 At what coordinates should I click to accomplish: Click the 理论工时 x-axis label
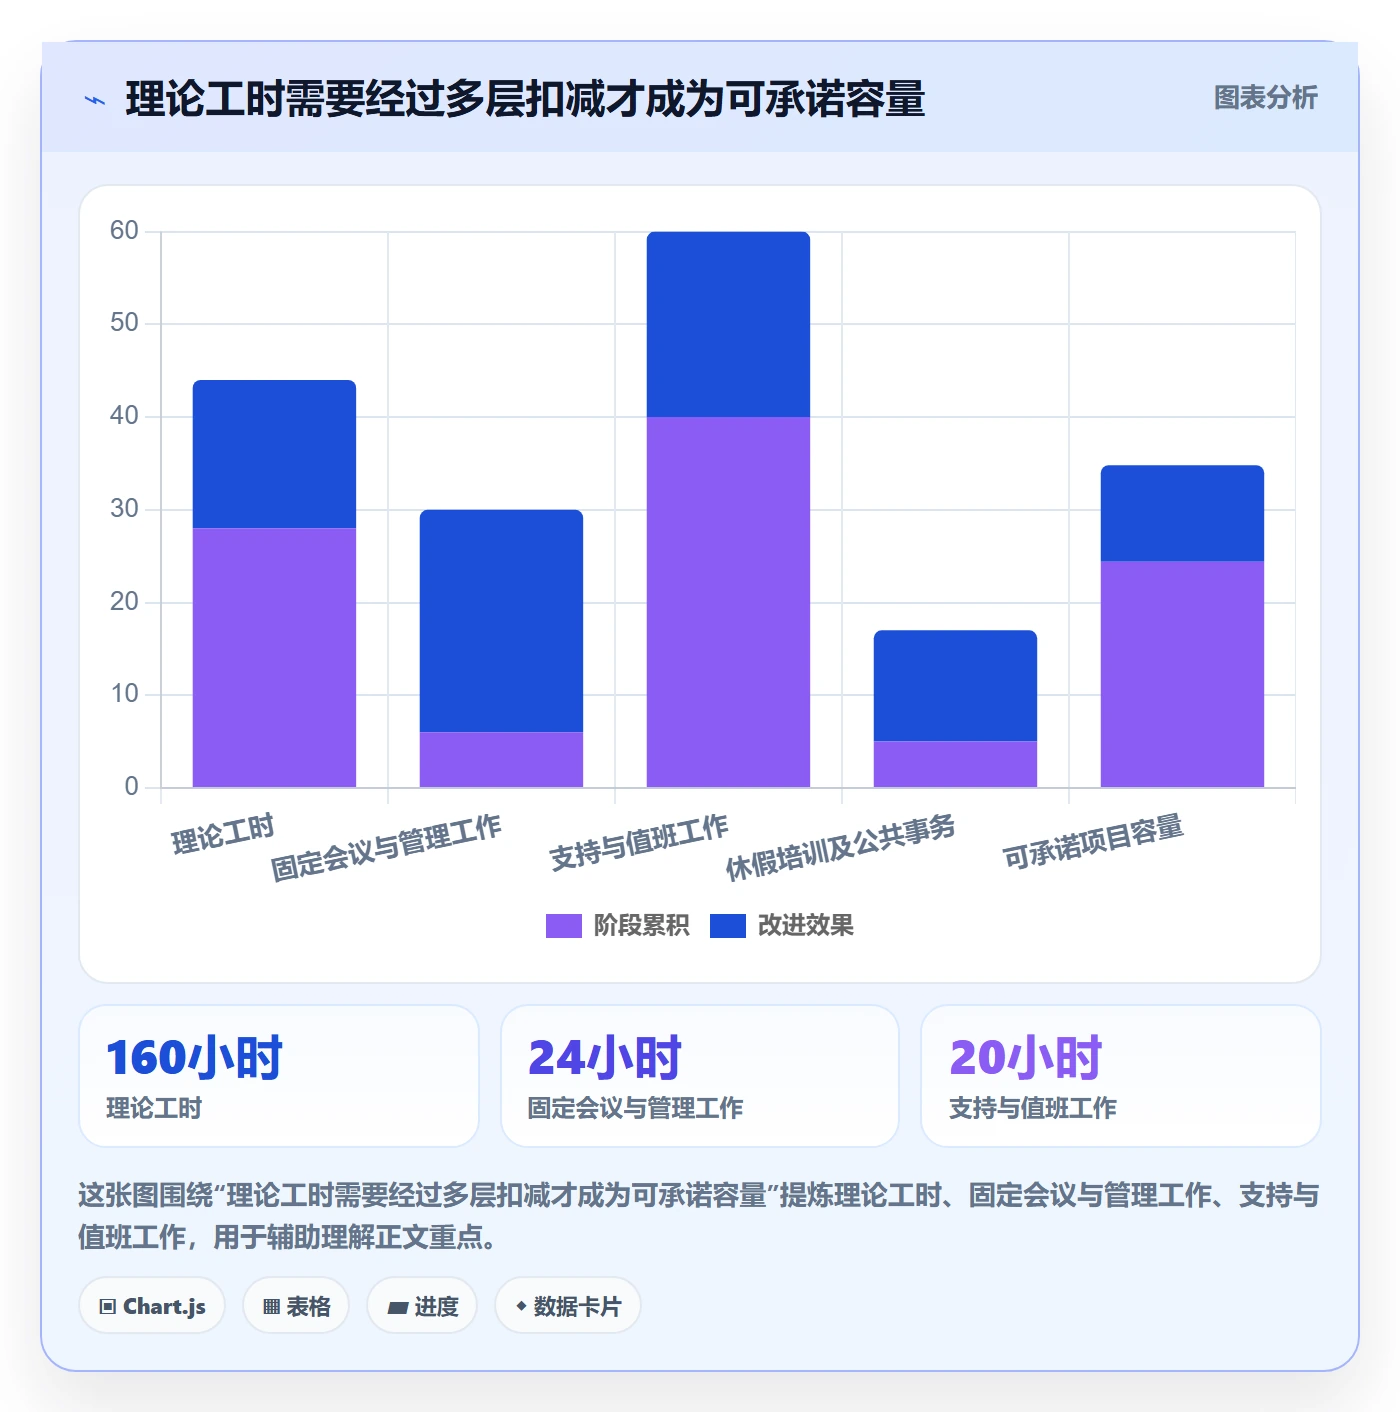point(222,834)
